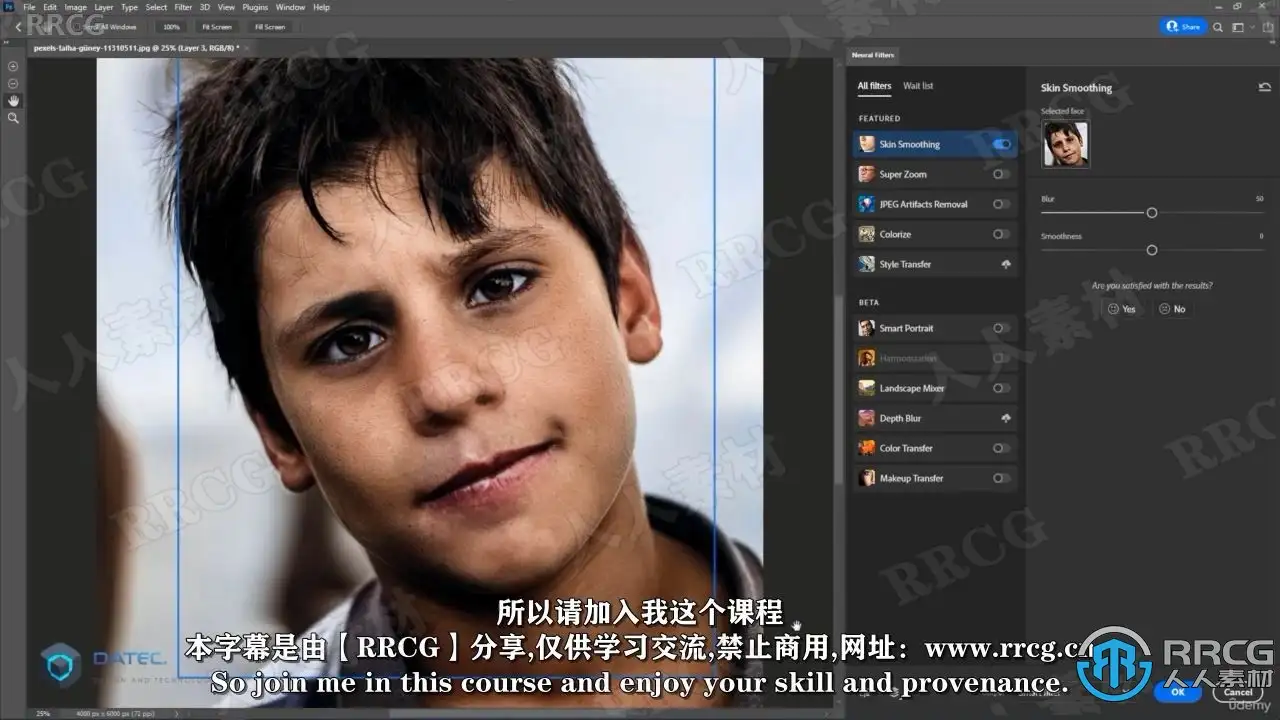Click the Landscape Mixer filter icon
This screenshot has width=1280, height=720.
(x=866, y=388)
